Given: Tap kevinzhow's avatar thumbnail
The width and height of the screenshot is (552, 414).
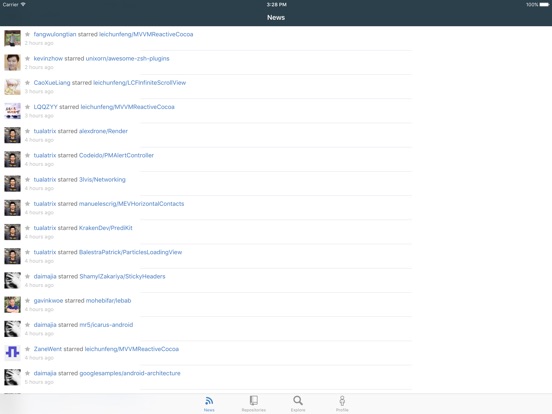Looking at the screenshot, I should coord(12,63).
